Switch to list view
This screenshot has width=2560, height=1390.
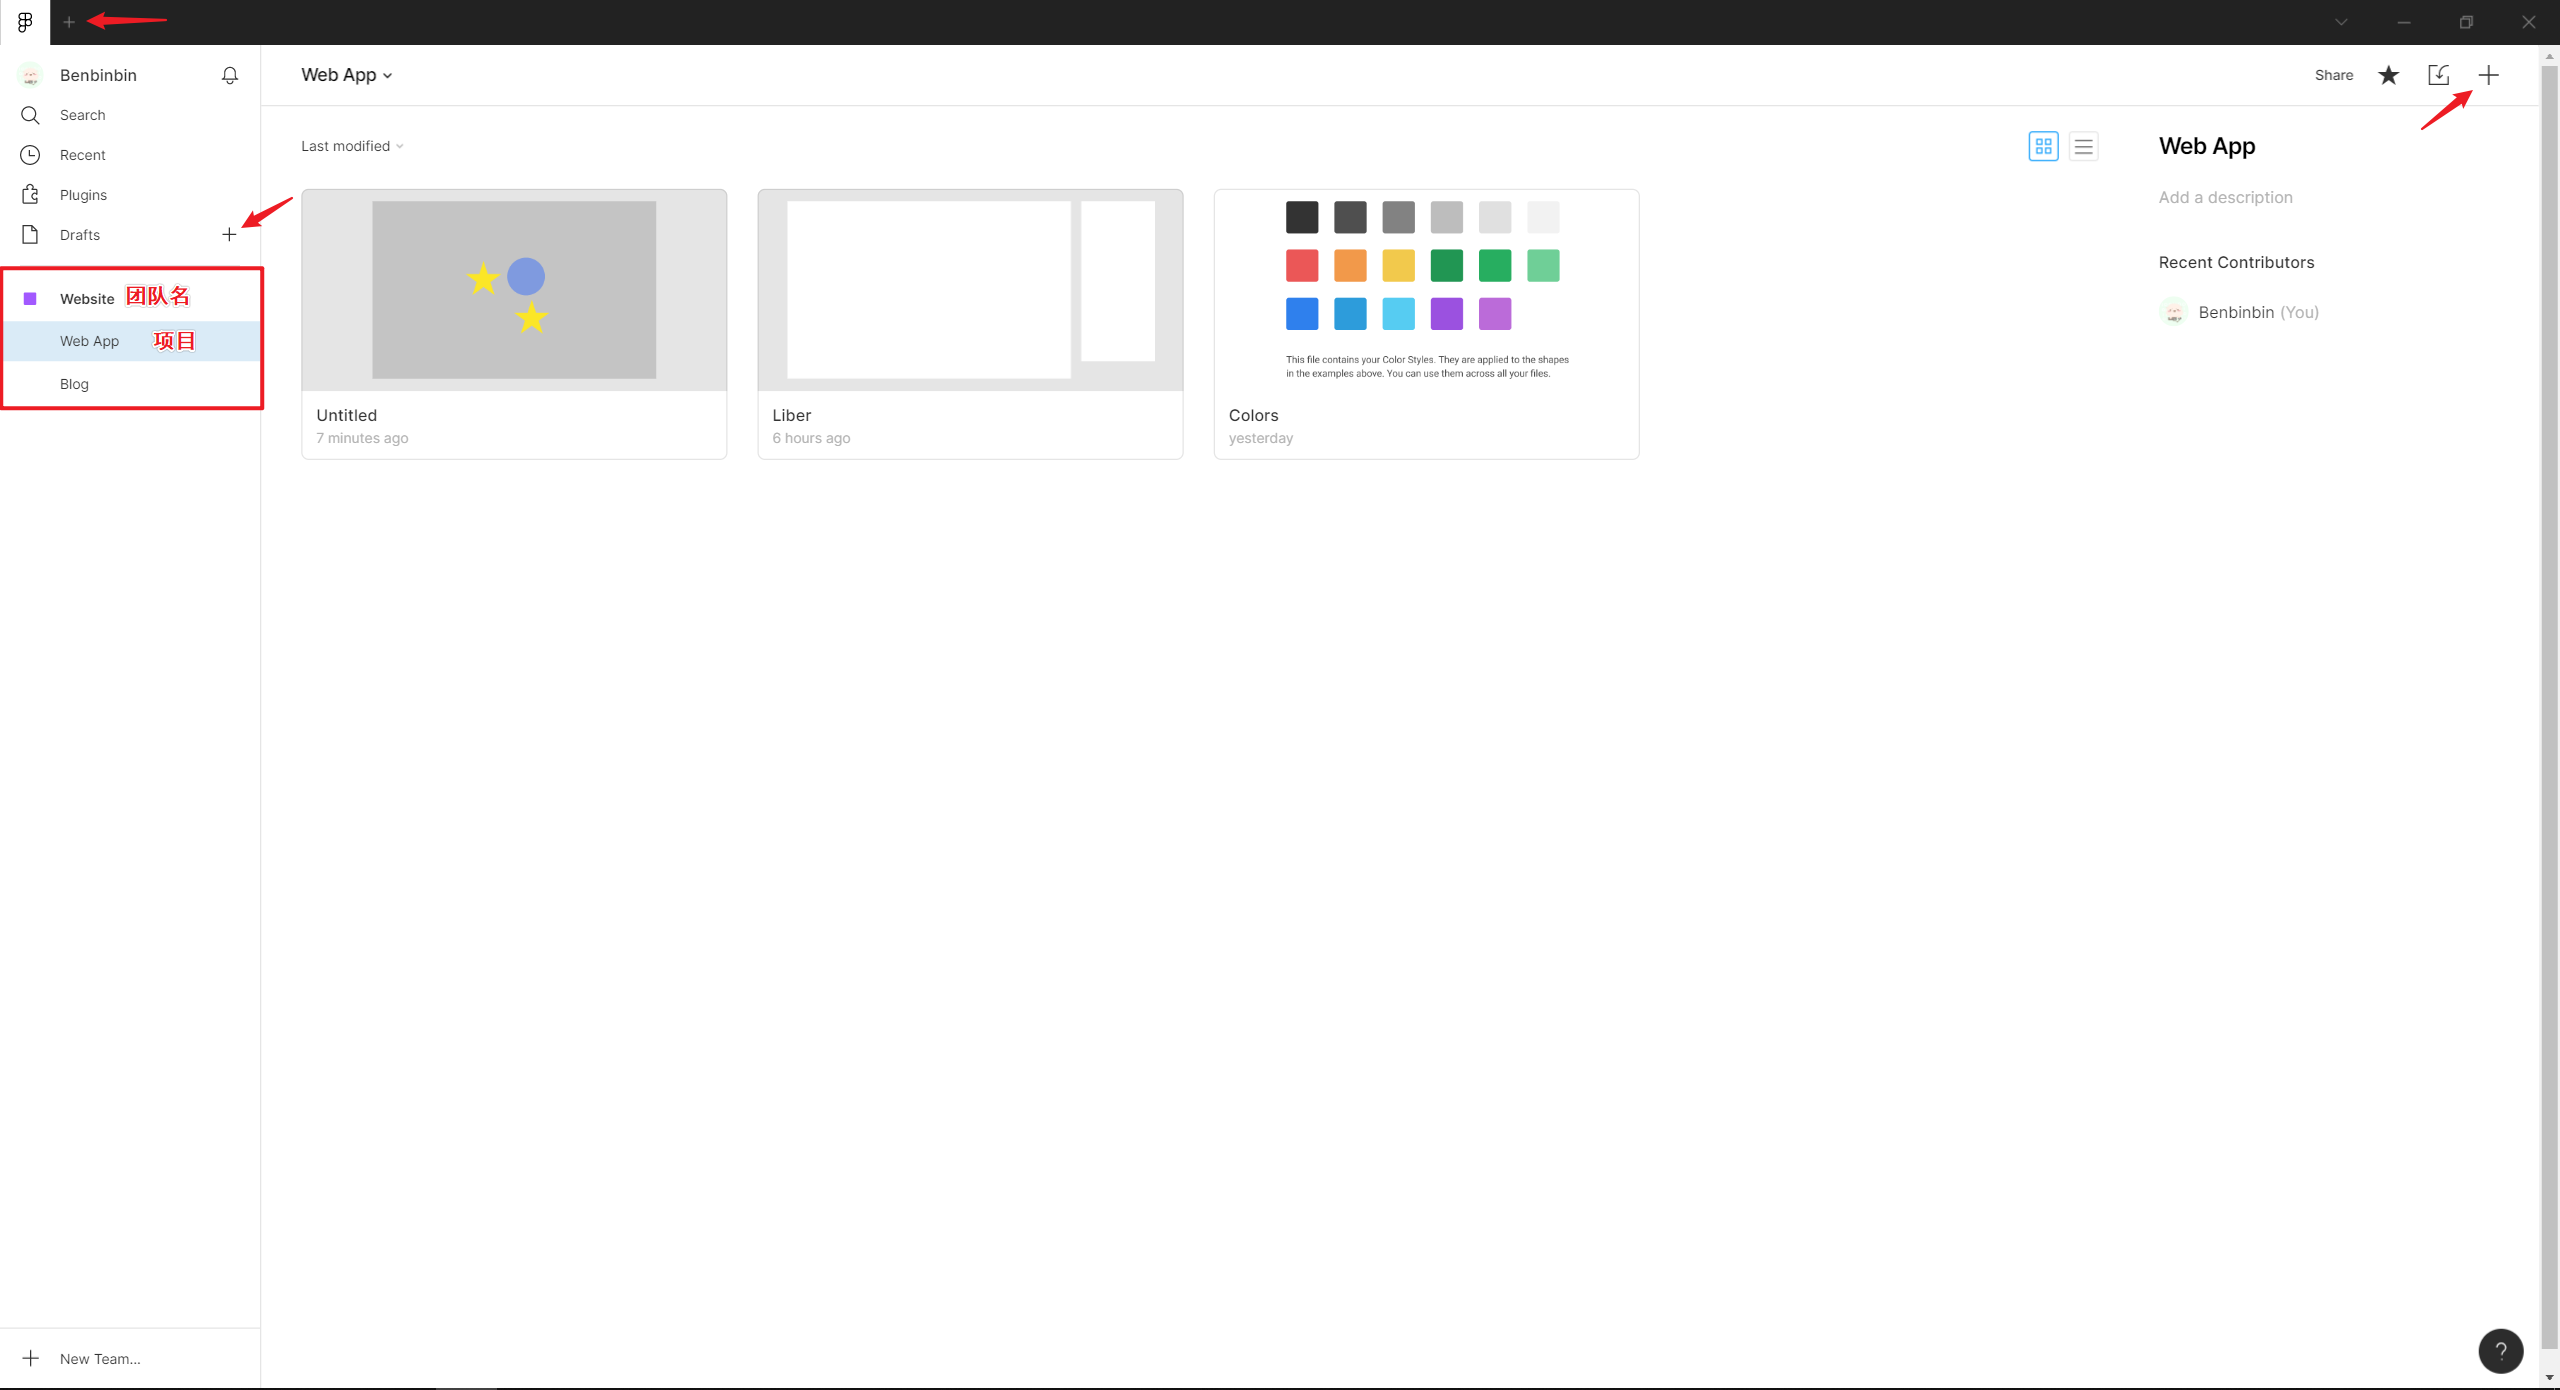(2083, 146)
